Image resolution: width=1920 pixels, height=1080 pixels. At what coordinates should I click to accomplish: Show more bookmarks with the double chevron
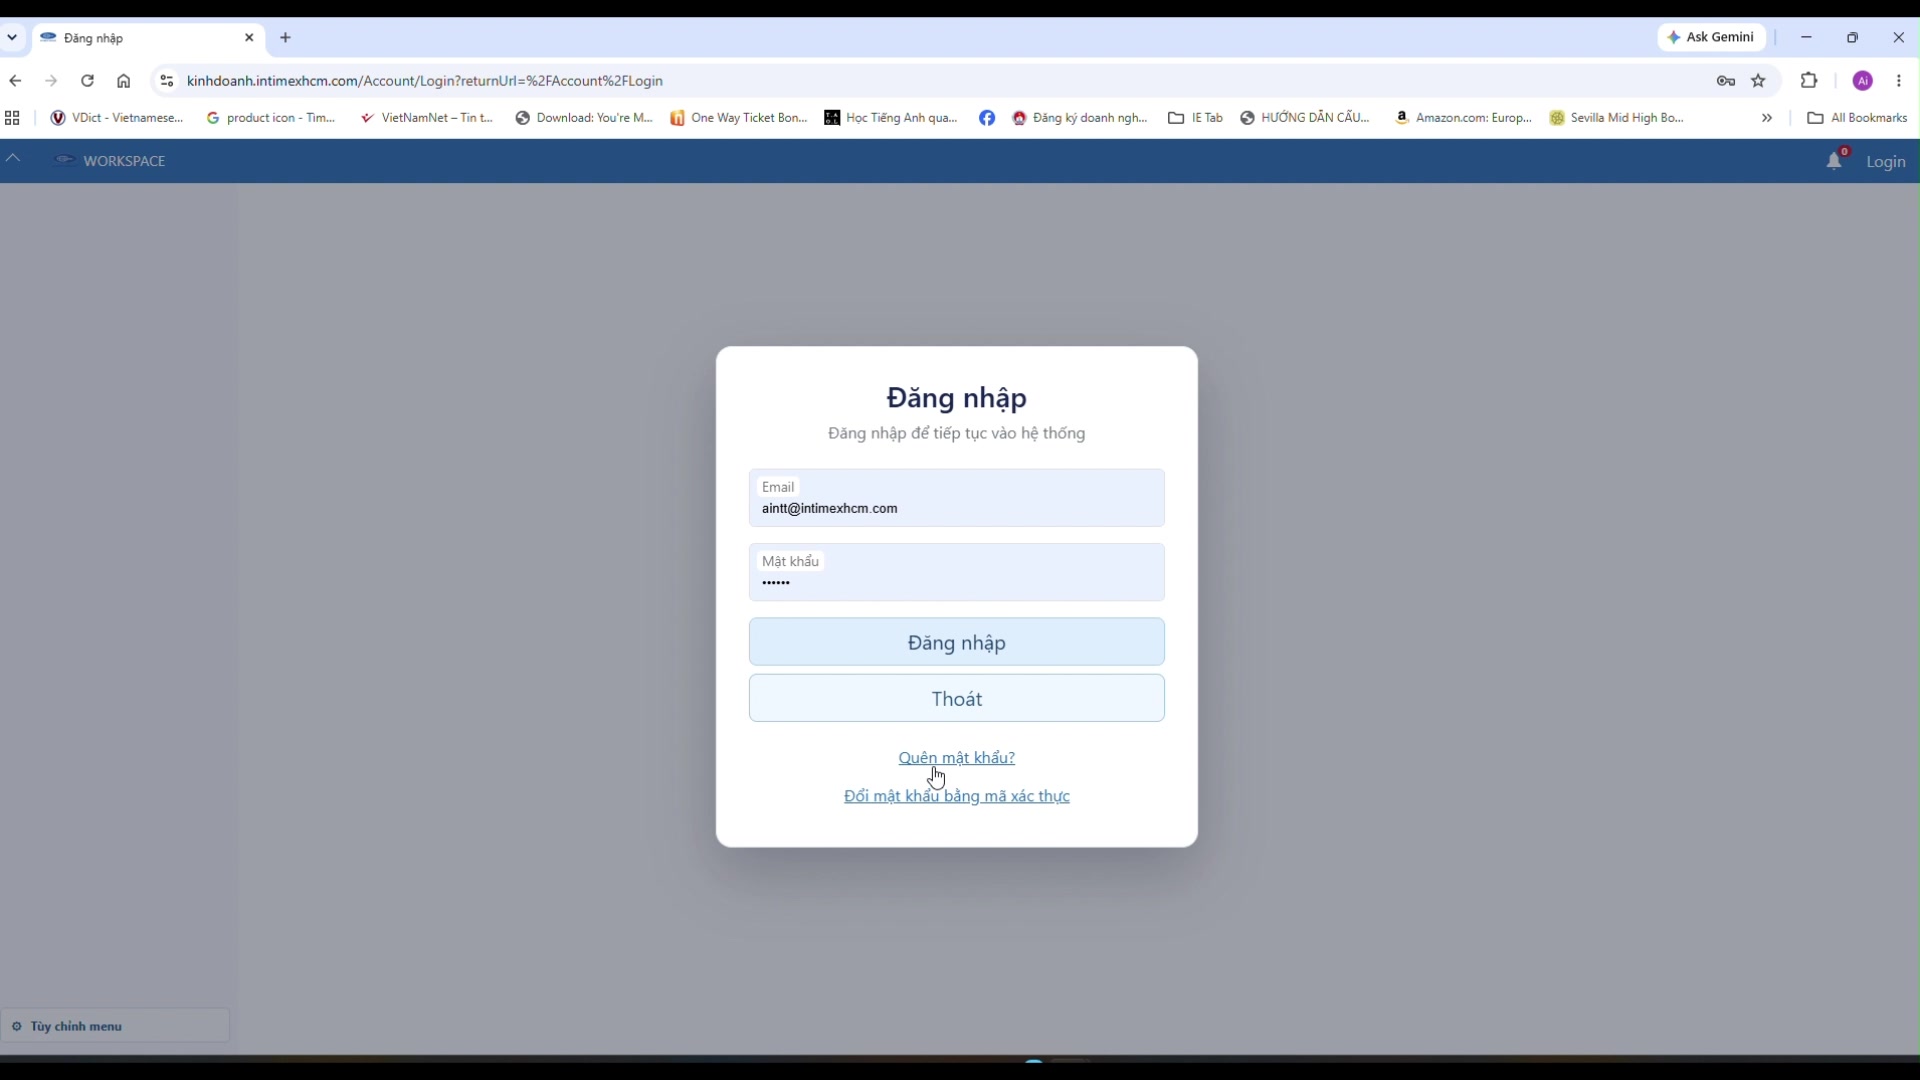(x=1767, y=118)
